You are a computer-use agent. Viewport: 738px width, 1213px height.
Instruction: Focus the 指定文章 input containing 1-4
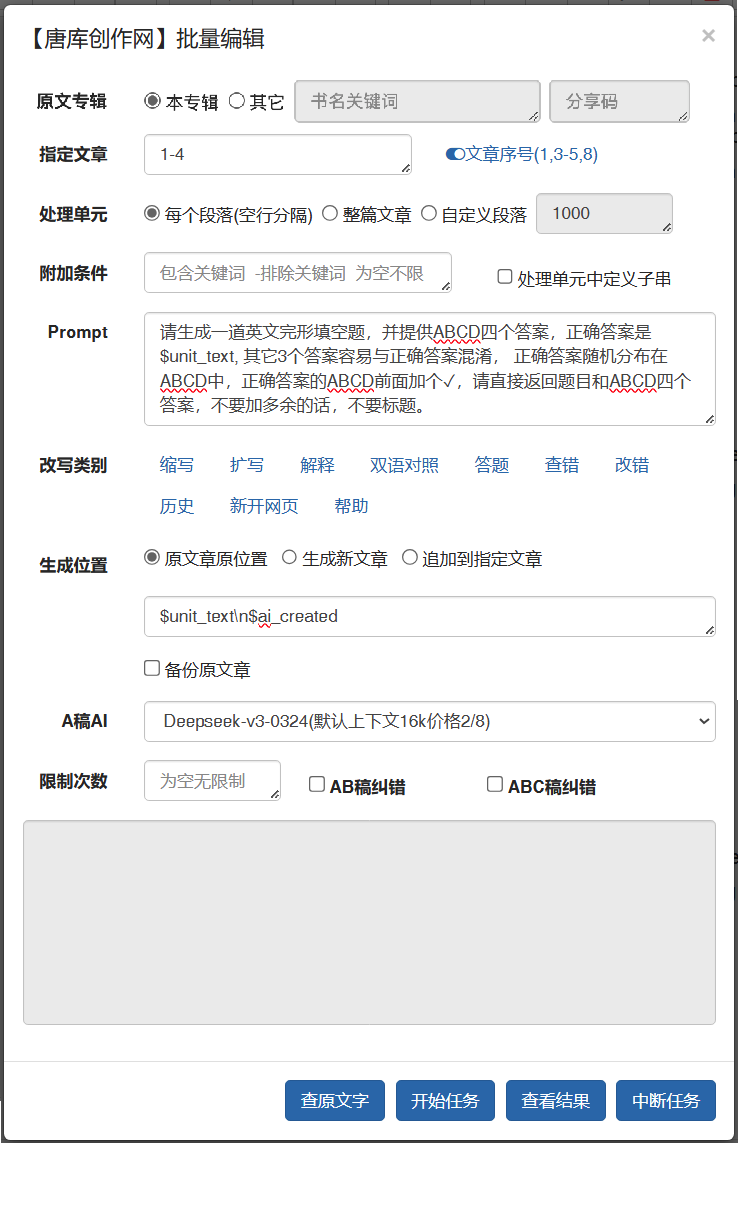277,154
